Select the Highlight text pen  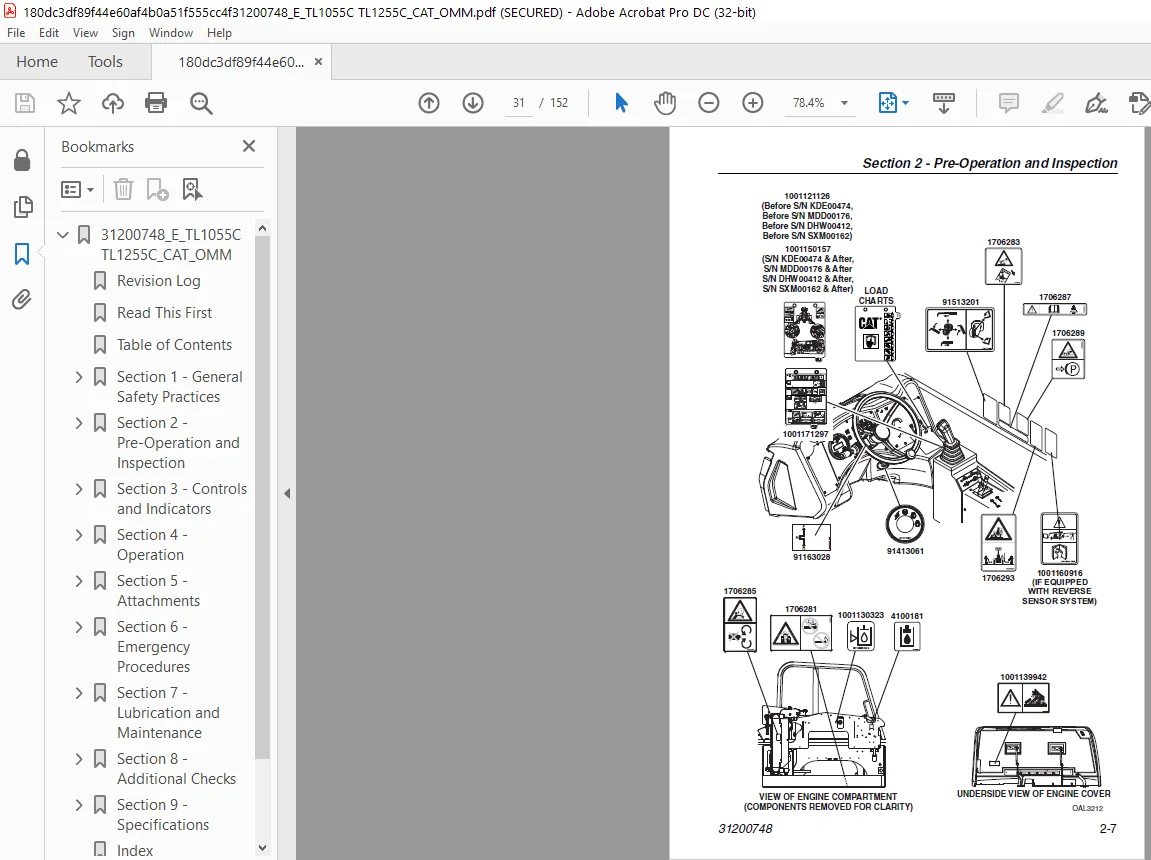click(1053, 103)
